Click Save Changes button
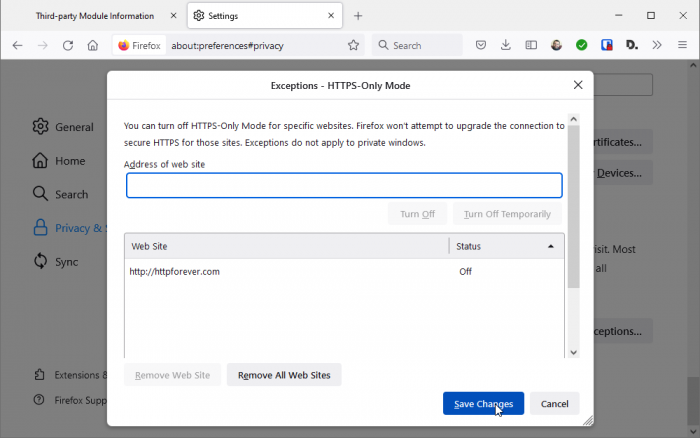The height and width of the screenshot is (438, 700). click(x=483, y=404)
